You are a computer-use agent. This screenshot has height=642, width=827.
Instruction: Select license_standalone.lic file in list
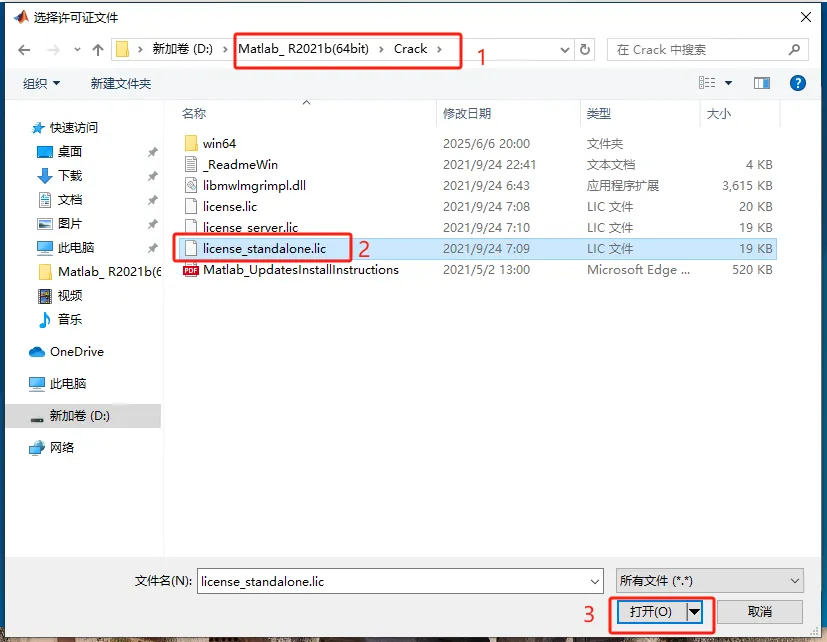click(477, 248)
